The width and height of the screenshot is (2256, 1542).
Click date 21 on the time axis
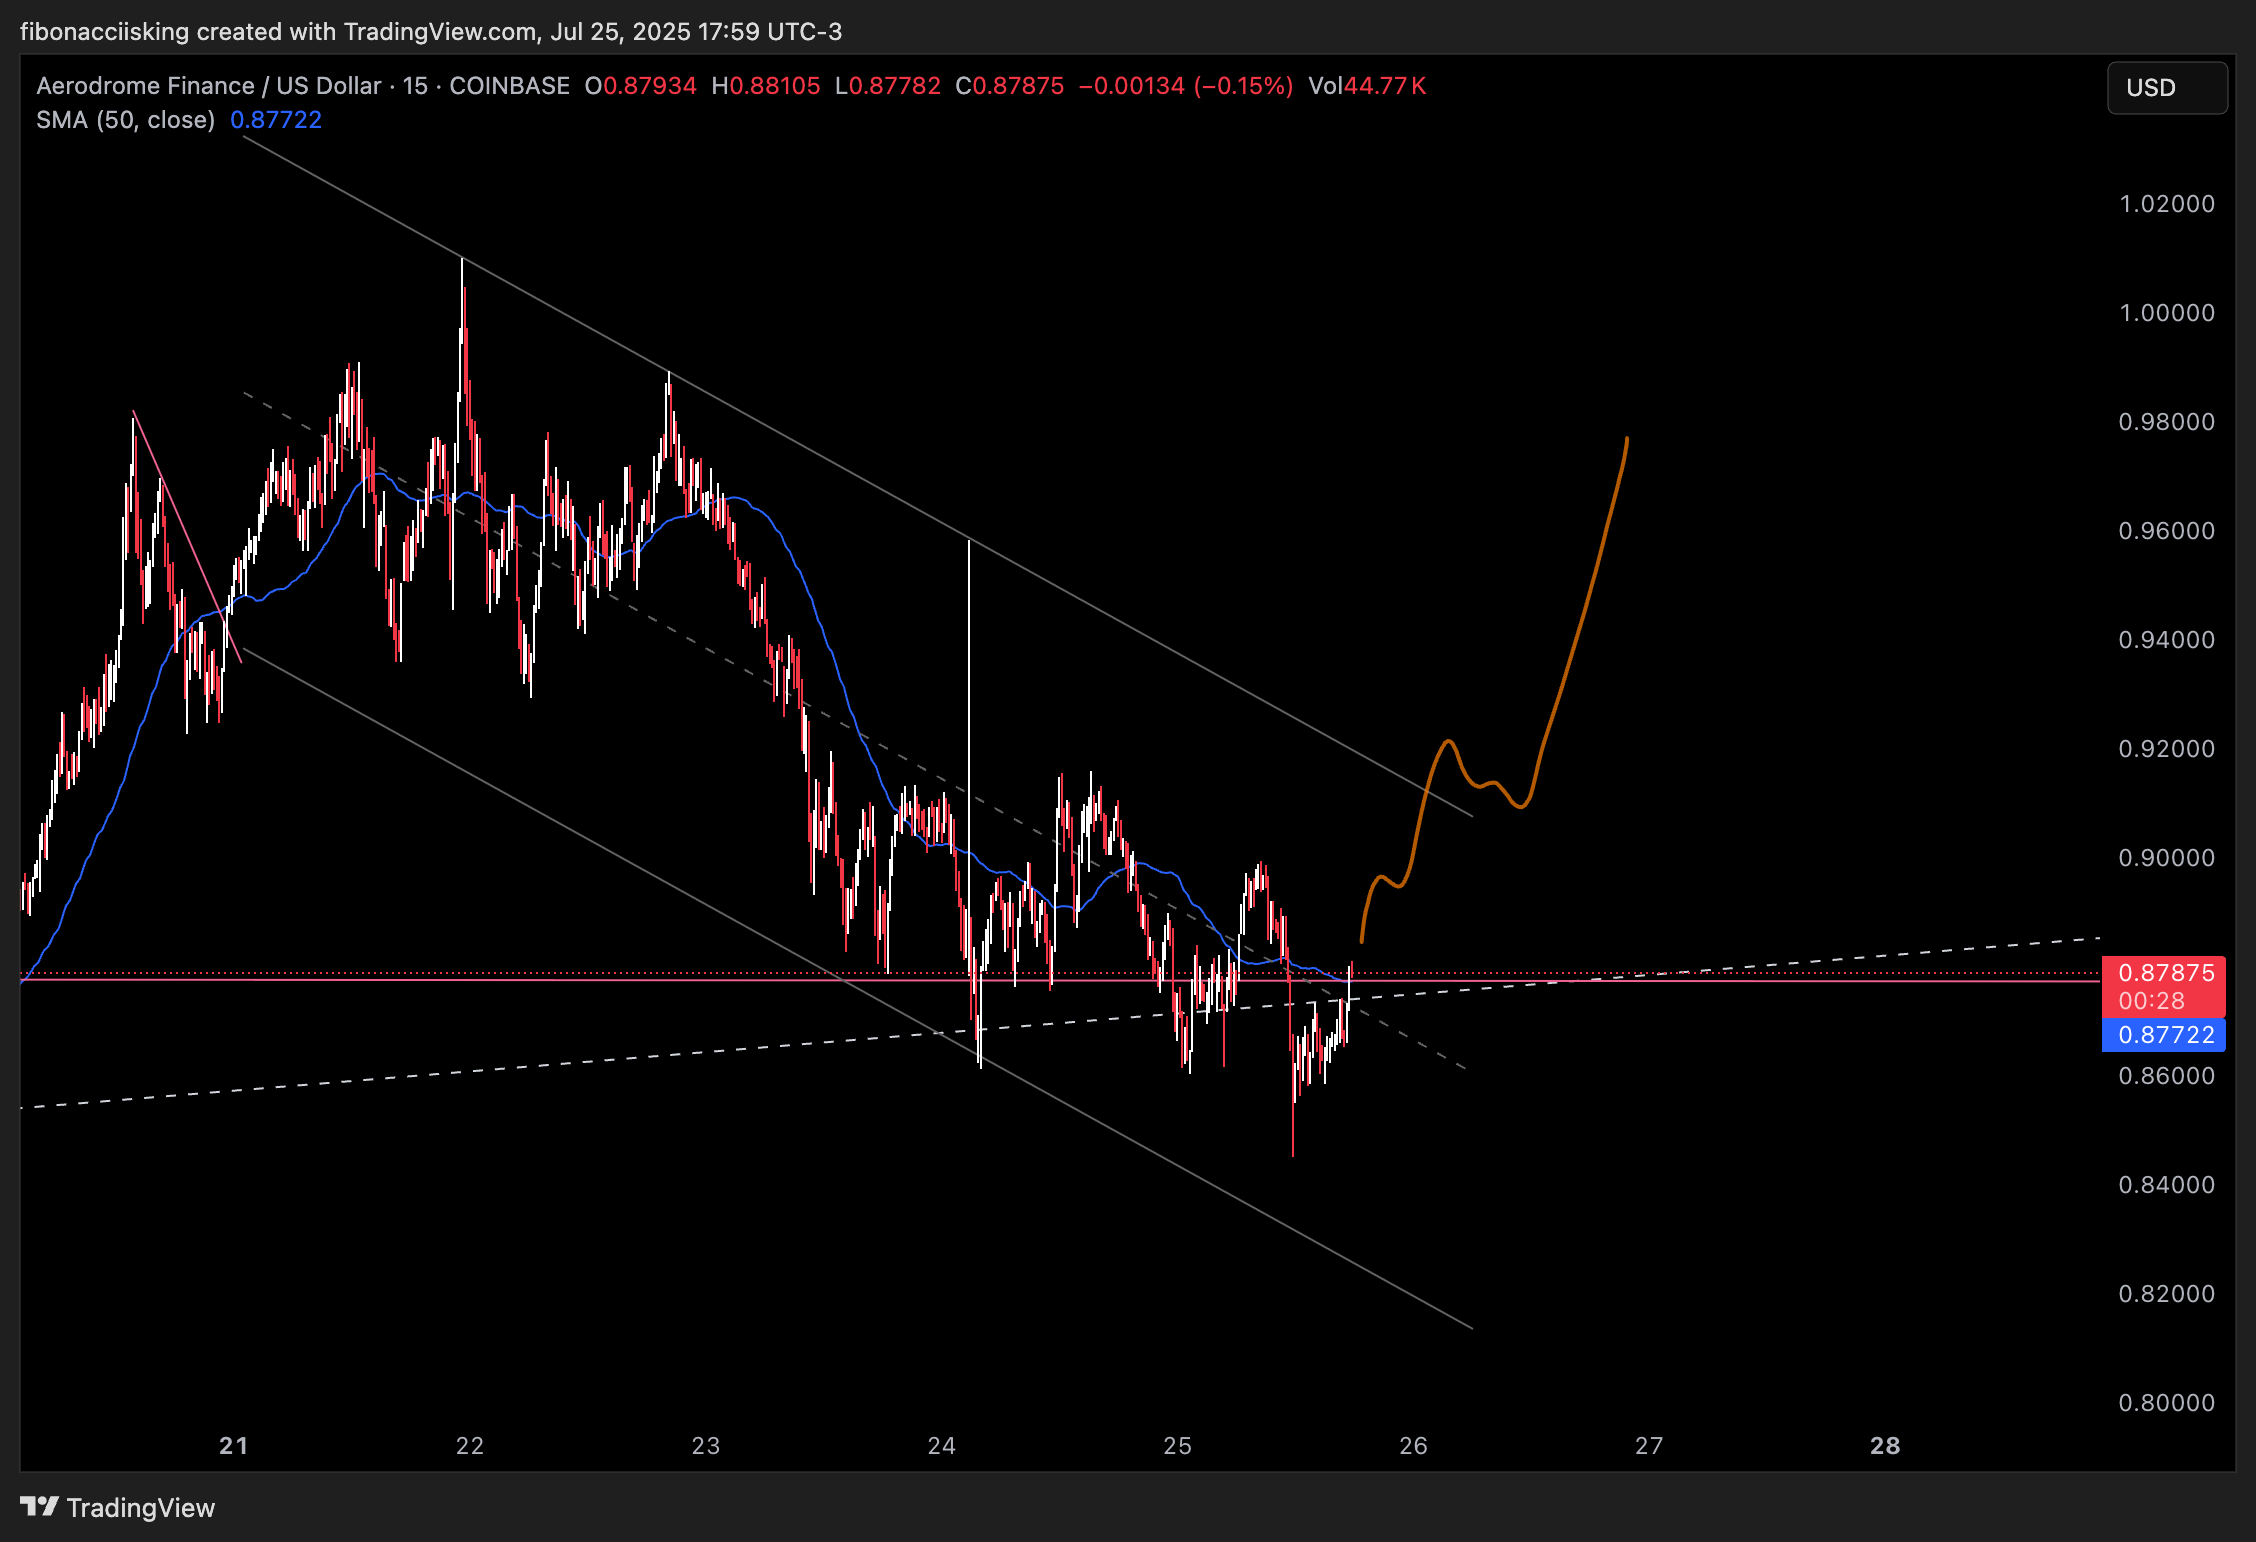click(x=234, y=1446)
